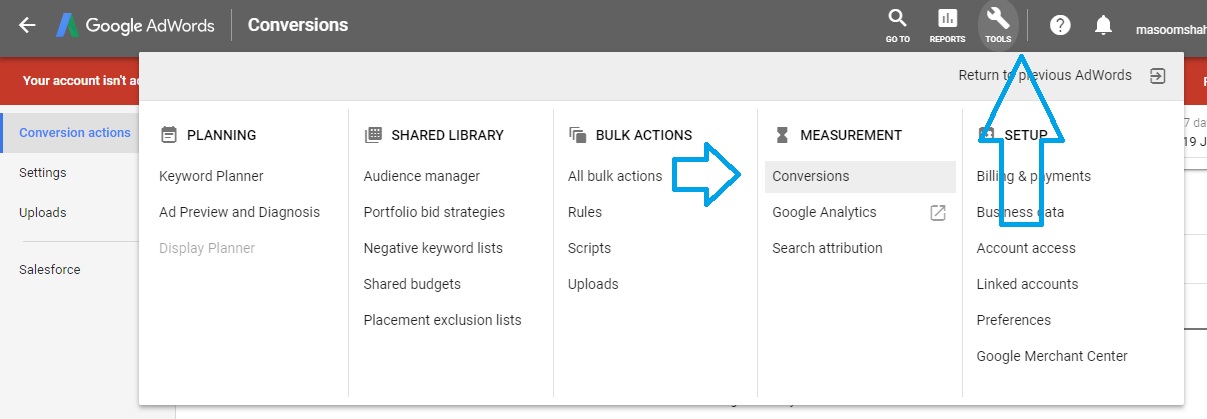Click the BULK ACTIONS section heading
Viewport: 1207px width, 419px height.
click(644, 135)
